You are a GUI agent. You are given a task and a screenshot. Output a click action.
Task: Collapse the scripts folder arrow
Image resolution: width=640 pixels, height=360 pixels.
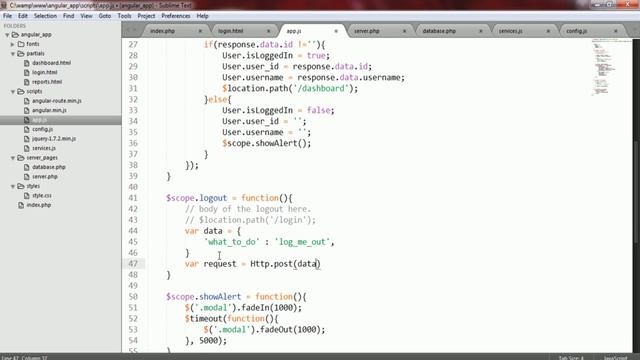tap(13, 92)
